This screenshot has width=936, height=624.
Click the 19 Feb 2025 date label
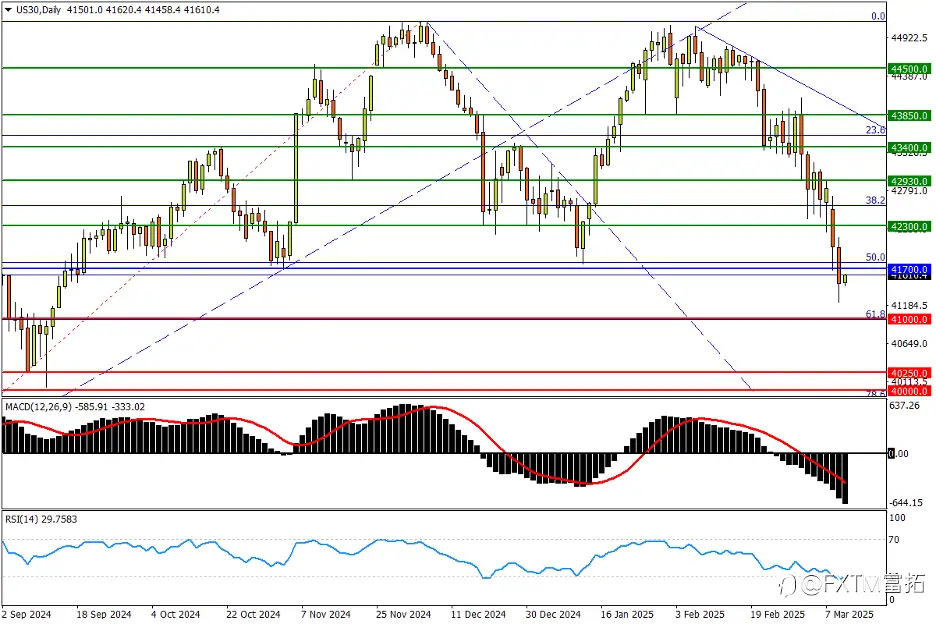pyautogui.click(x=777, y=614)
